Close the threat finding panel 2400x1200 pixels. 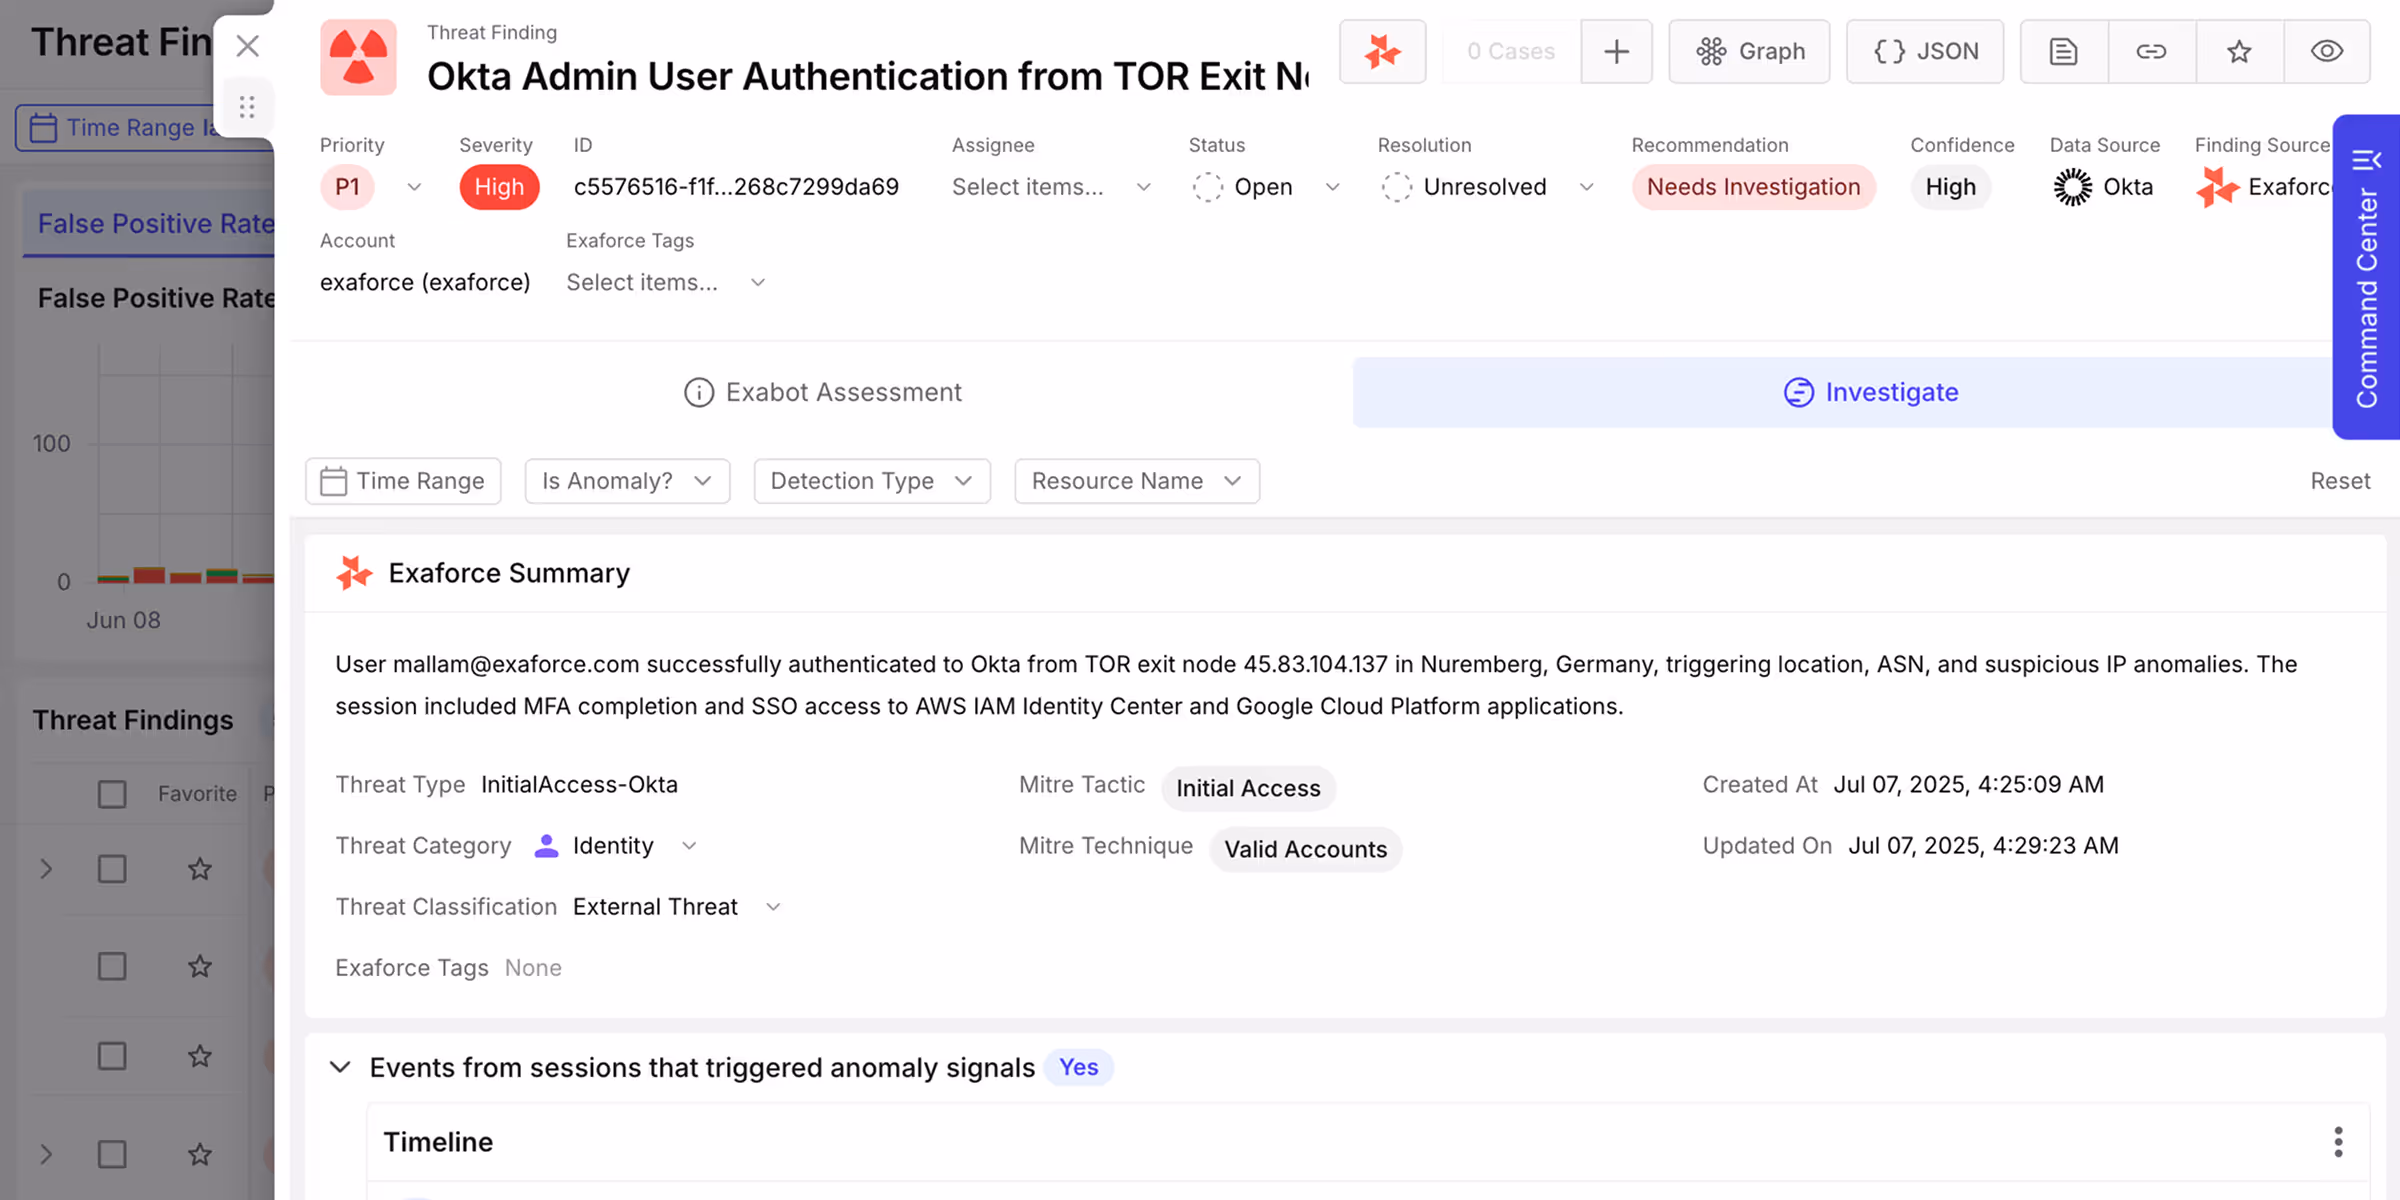[x=247, y=46]
